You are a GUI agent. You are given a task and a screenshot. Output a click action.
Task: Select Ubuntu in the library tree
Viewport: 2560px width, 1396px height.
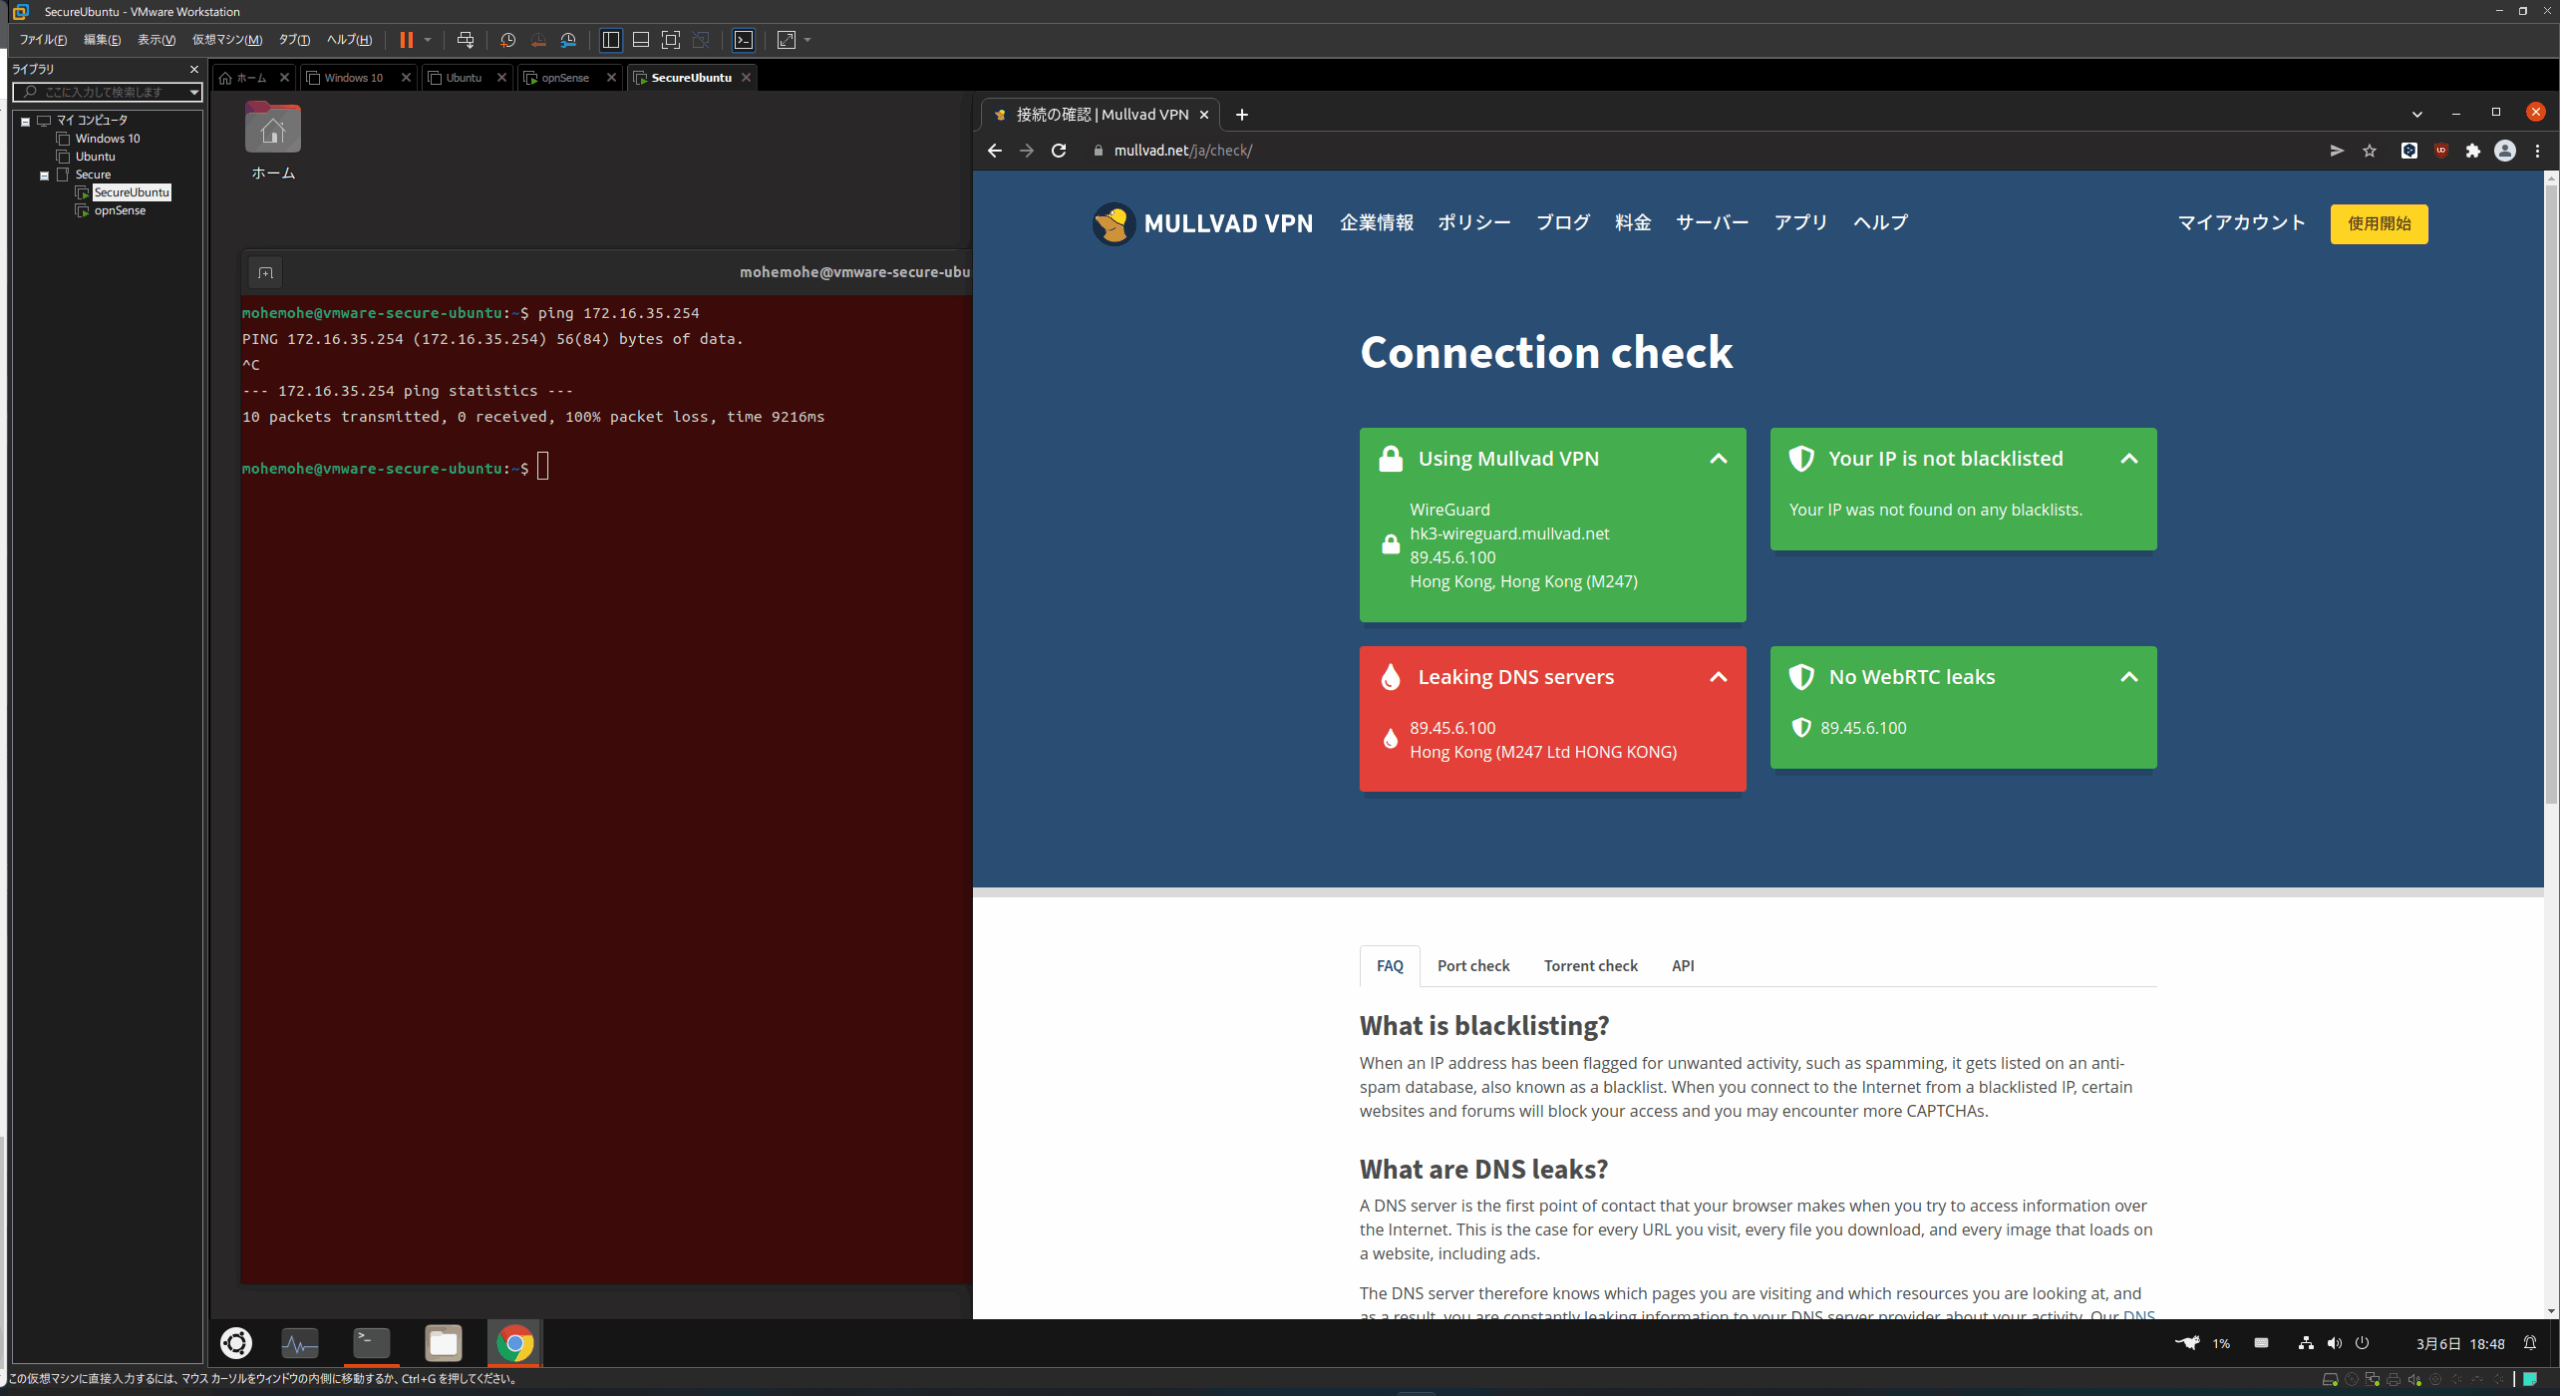click(x=95, y=157)
